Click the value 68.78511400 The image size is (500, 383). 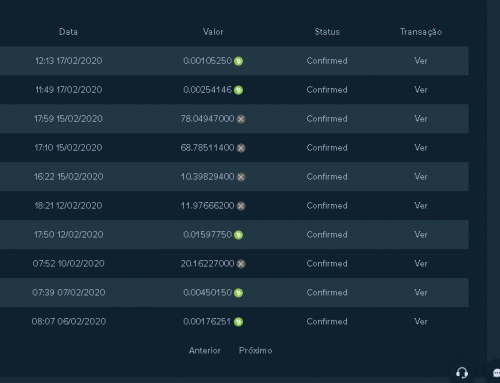coord(207,148)
